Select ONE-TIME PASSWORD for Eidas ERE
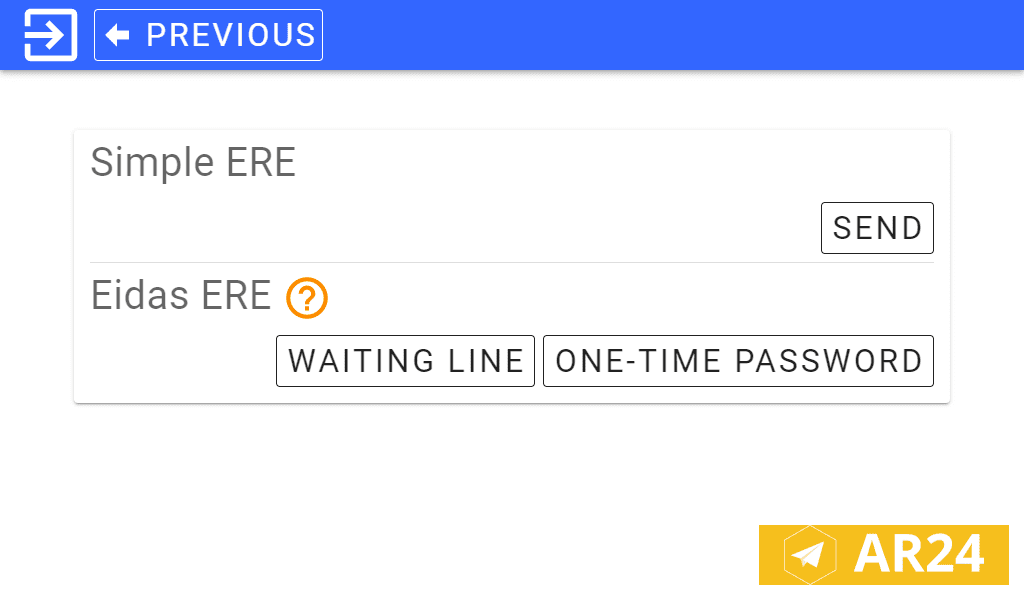This screenshot has height=600, width=1024. click(x=738, y=361)
